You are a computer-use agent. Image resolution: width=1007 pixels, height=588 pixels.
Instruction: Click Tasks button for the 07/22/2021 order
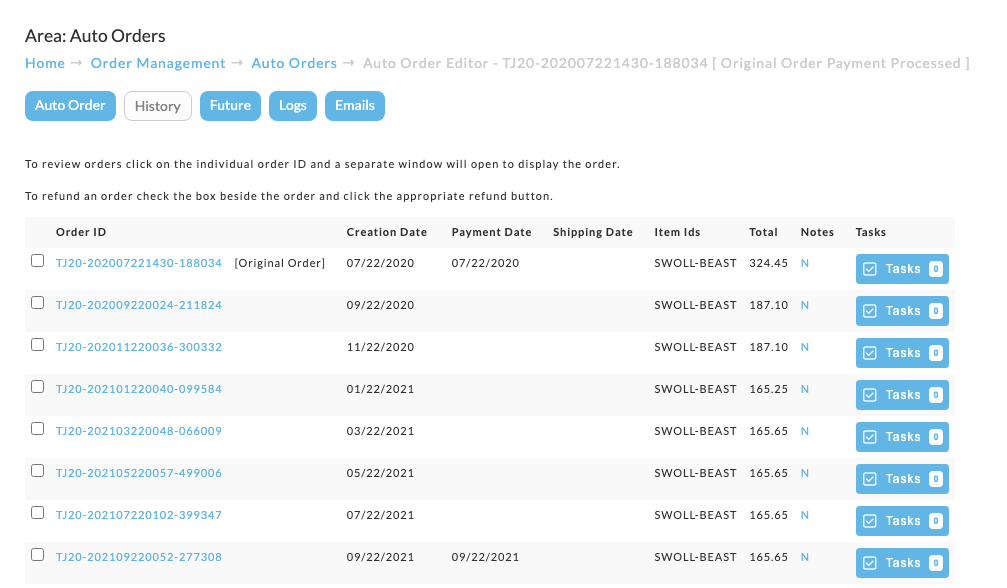[x=902, y=521]
